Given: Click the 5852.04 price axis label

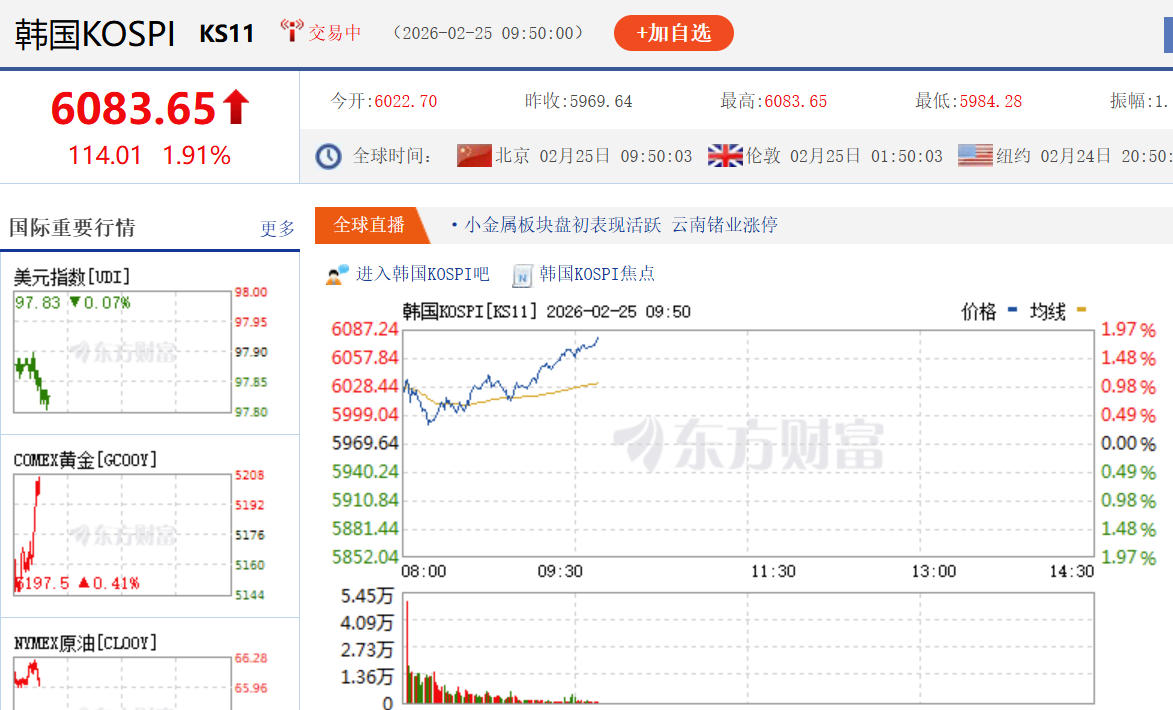Looking at the screenshot, I should pos(365,557).
